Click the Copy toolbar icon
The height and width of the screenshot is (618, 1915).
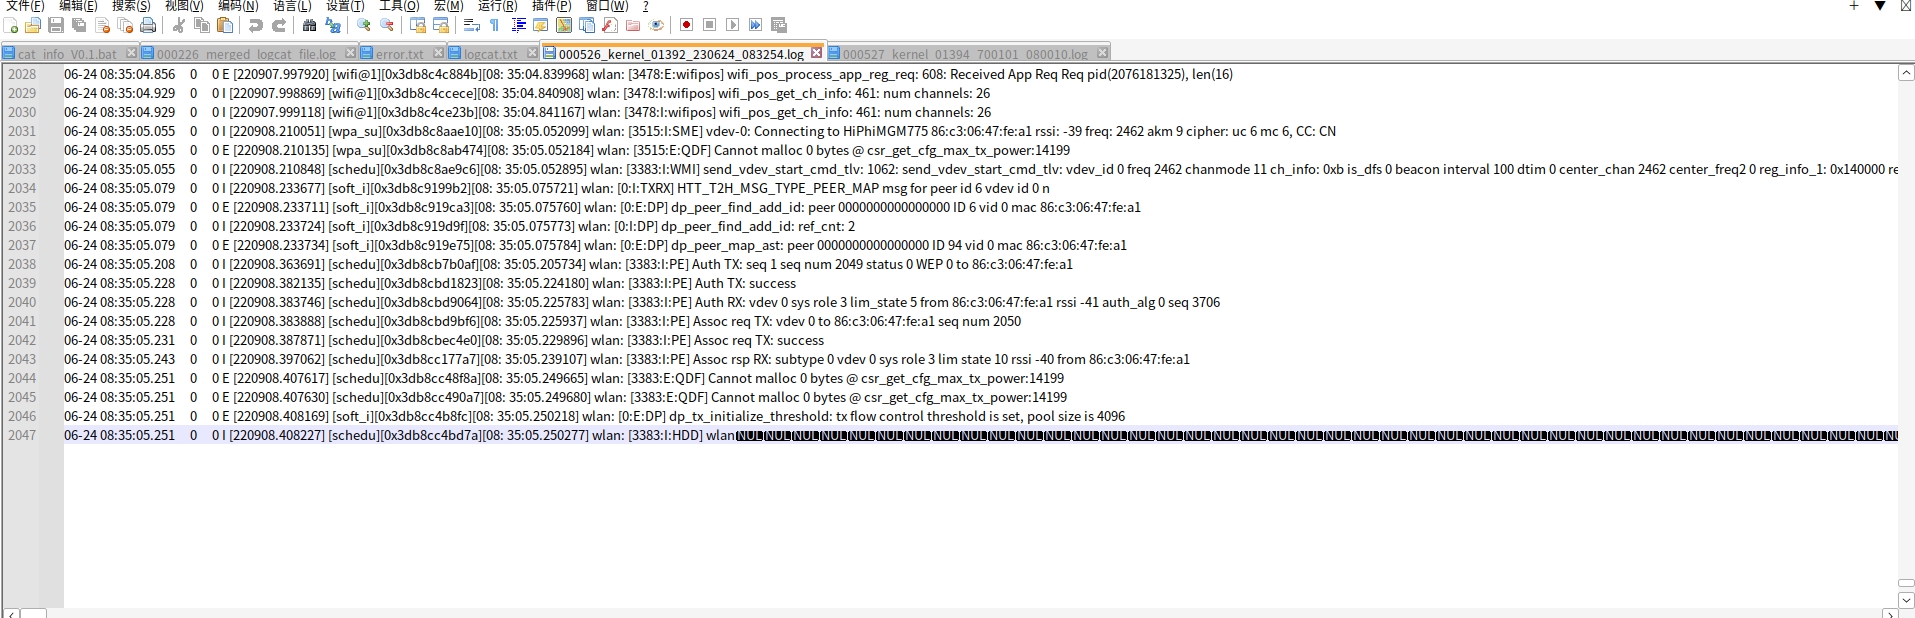(x=202, y=25)
